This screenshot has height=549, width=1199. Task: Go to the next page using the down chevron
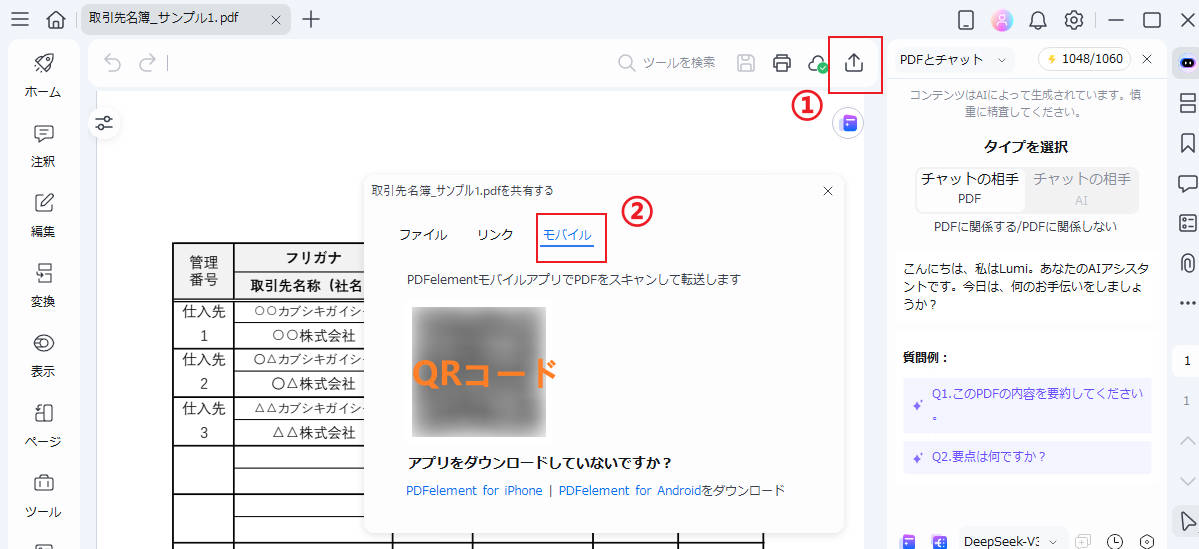[x=1187, y=481]
